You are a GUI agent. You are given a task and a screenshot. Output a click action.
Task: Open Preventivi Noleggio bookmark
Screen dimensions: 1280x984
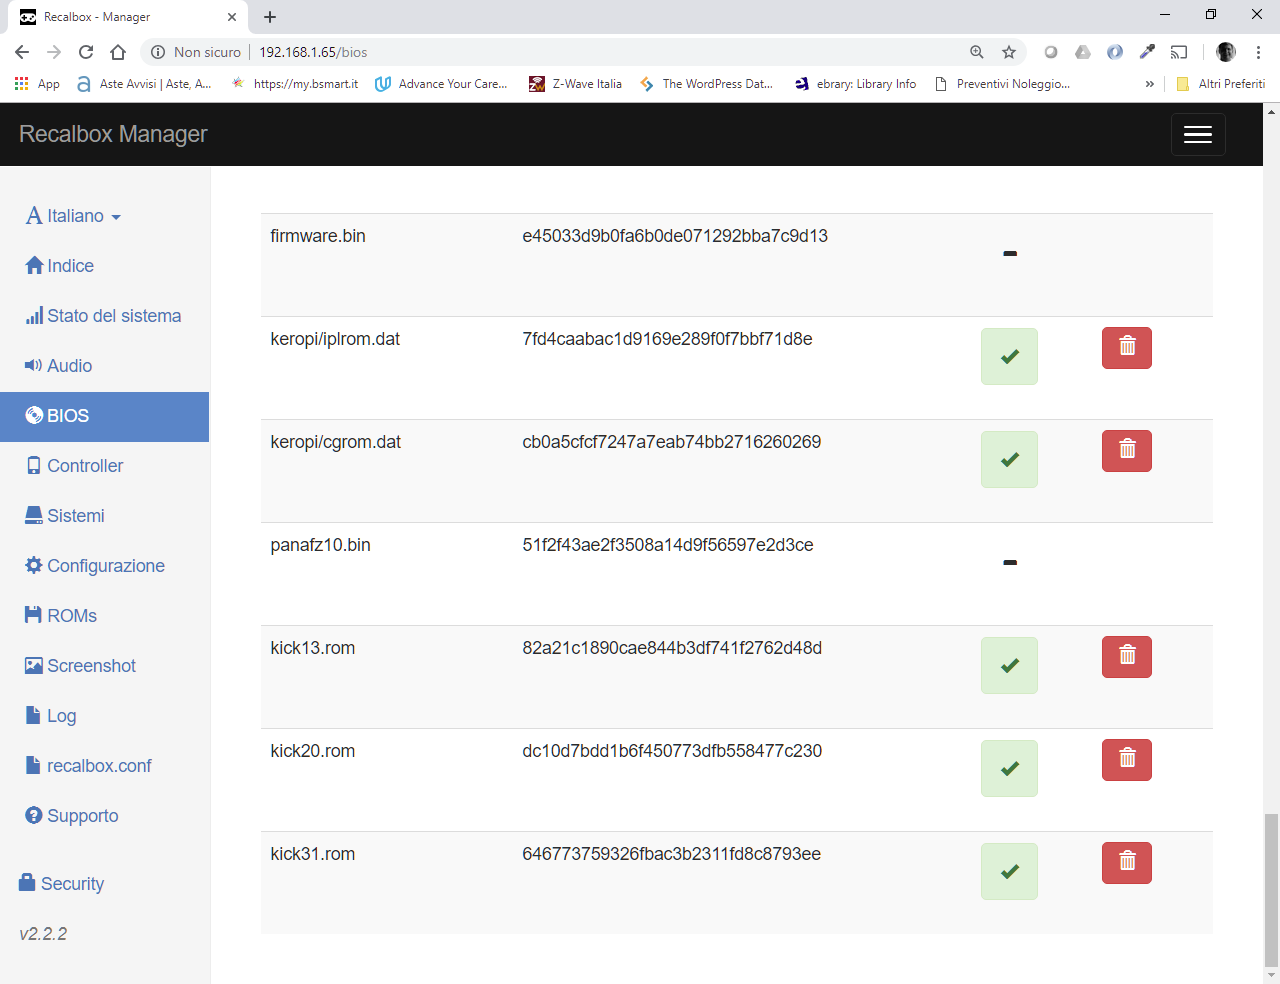click(x=1002, y=84)
